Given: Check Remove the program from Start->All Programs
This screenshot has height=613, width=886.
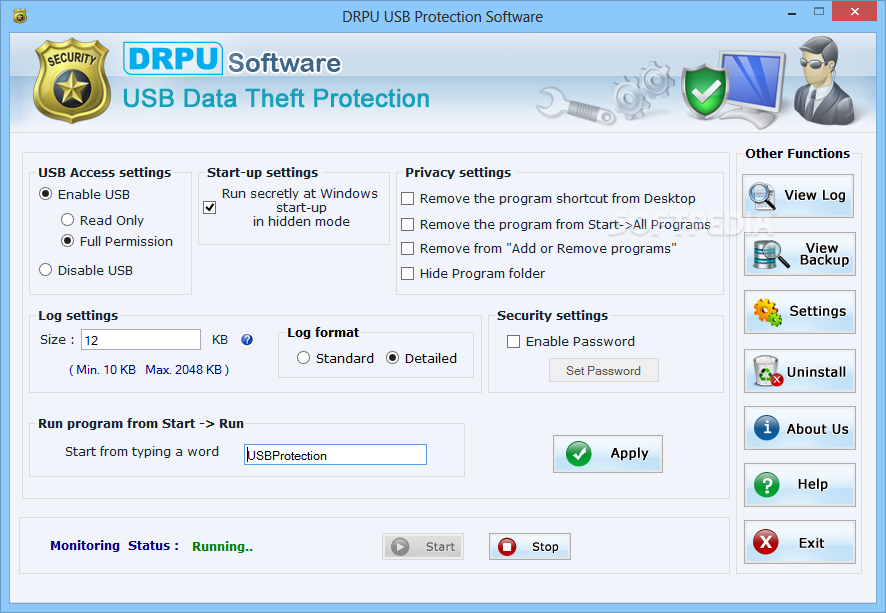Looking at the screenshot, I should 407,224.
